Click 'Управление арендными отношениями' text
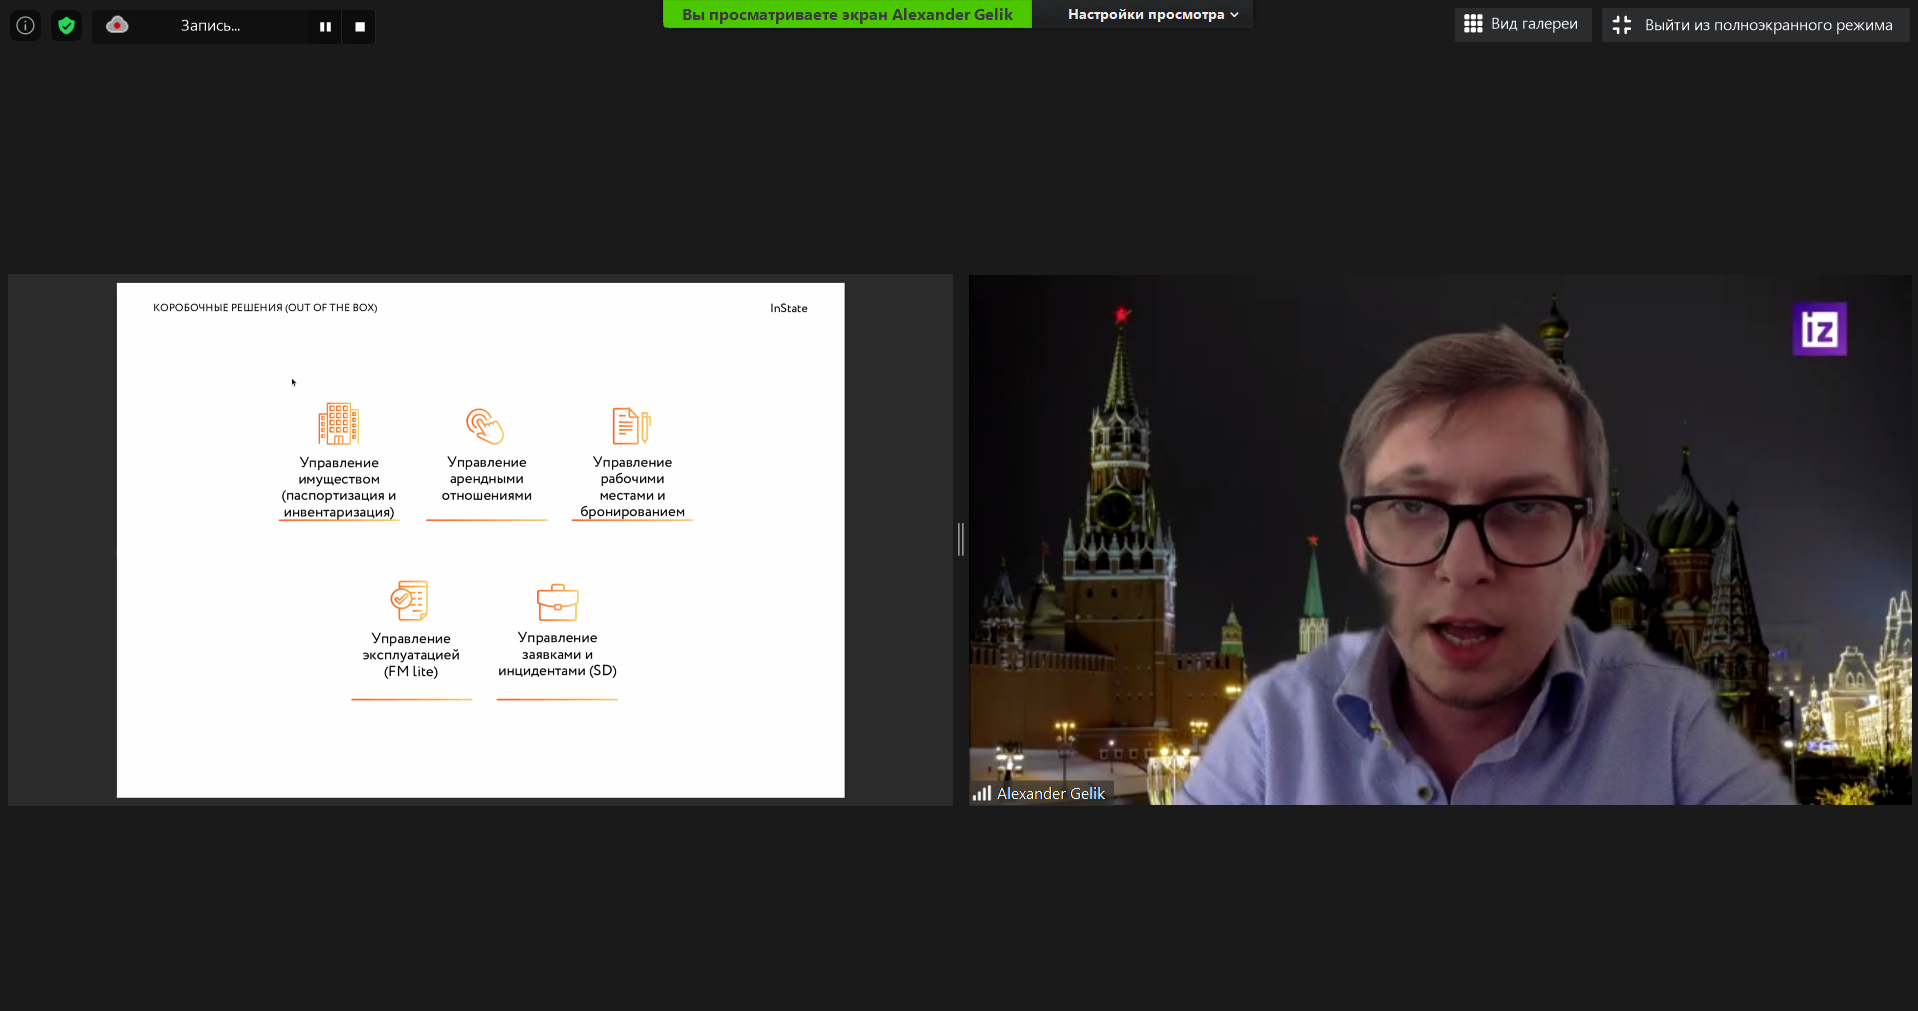The image size is (1918, 1011). [487, 479]
